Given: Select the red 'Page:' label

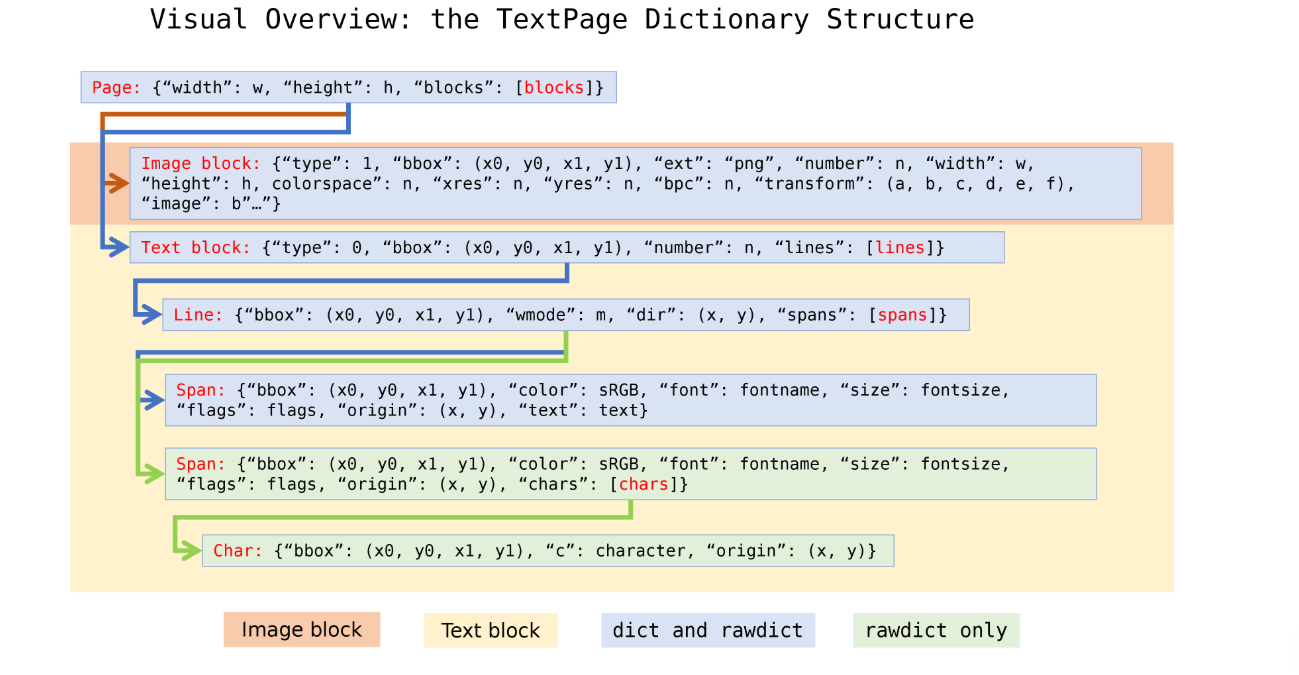Looking at the screenshot, I should pyautogui.click(x=117, y=88).
